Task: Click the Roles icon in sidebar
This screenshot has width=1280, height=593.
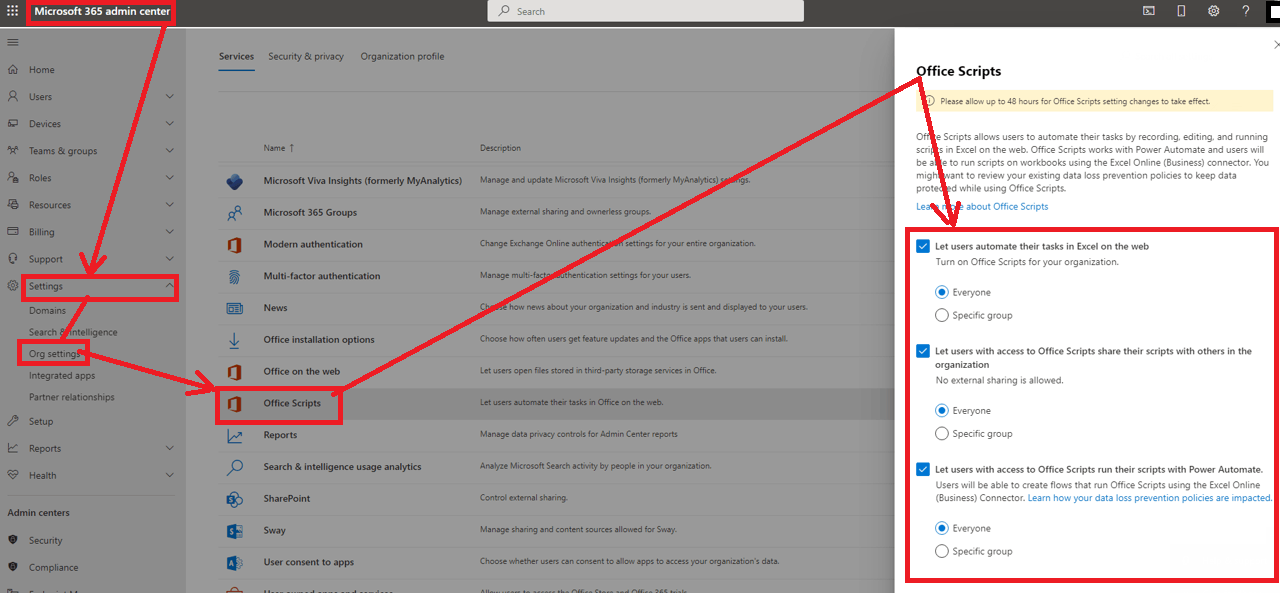Action: click(13, 178)
